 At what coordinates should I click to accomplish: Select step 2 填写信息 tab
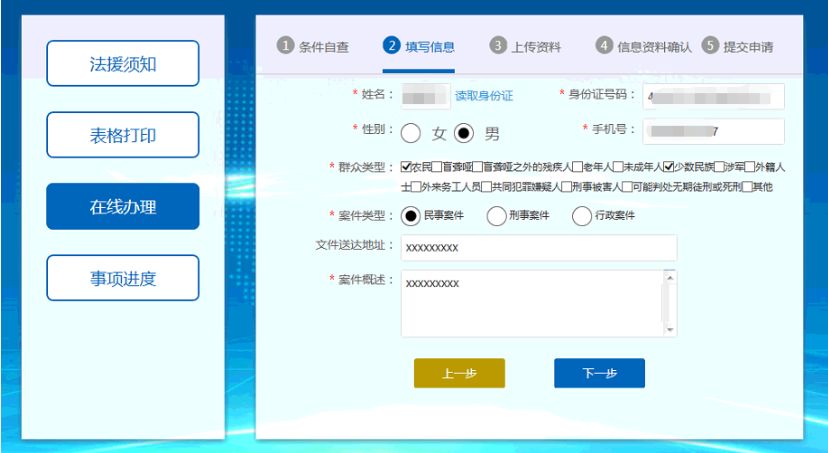tap(419, 46)
